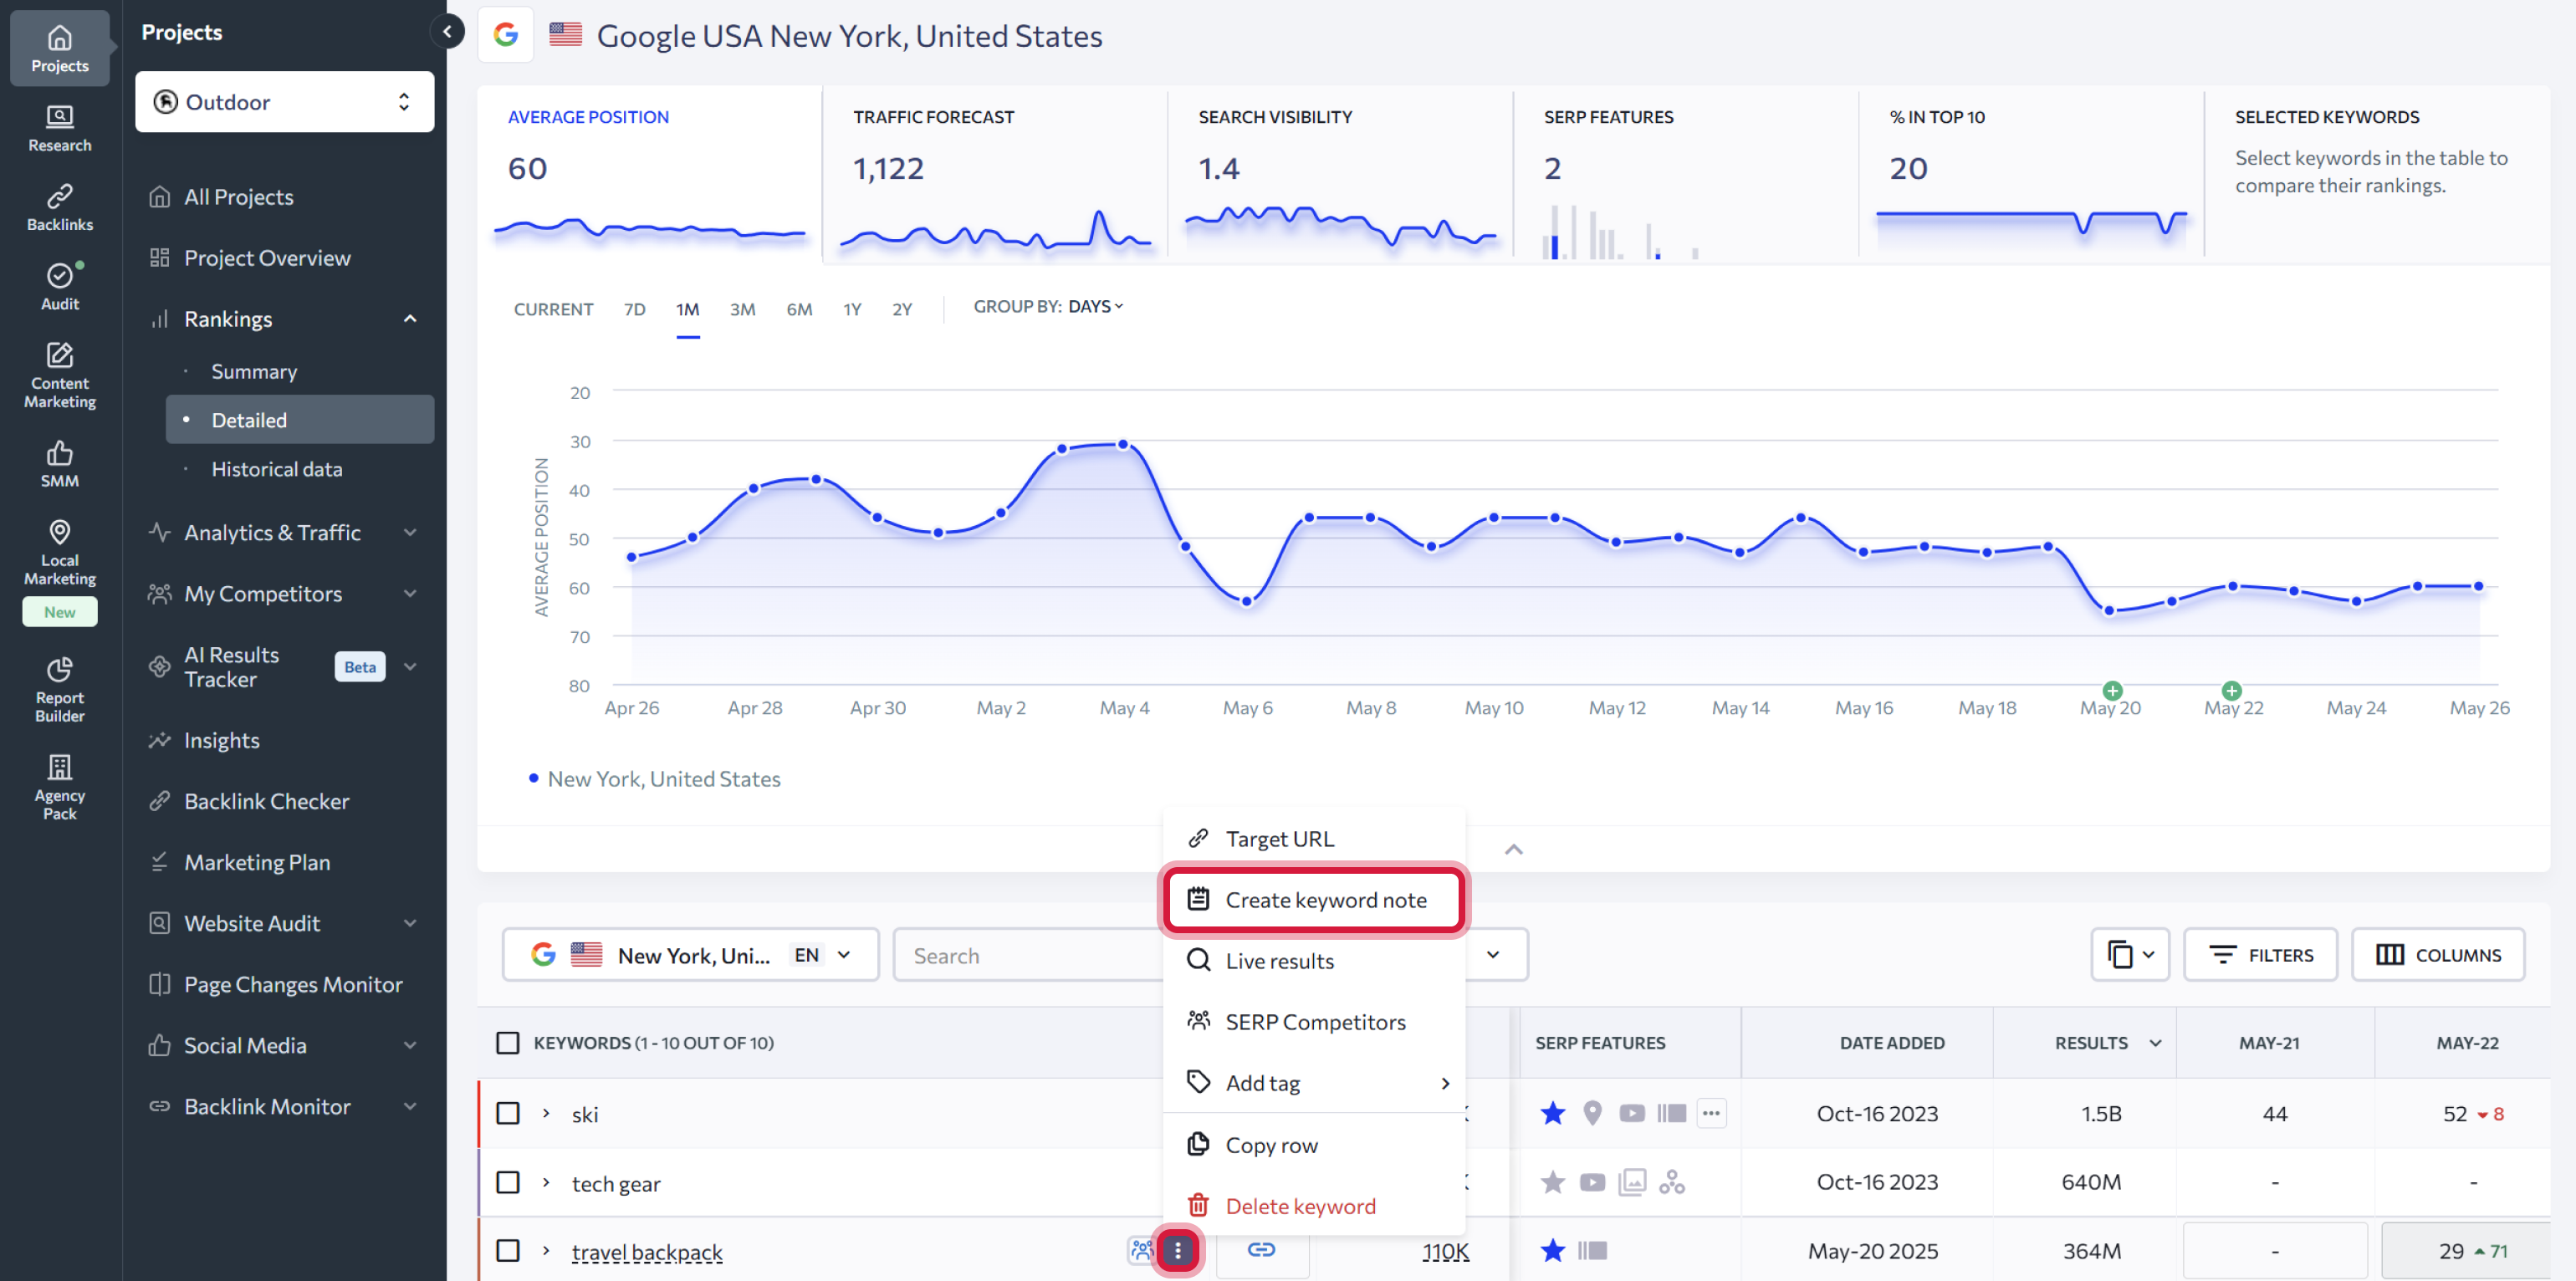Open Agency Pack in left rail
The height and width of the screenshot is (1281, 2576).
pos(60,787)
